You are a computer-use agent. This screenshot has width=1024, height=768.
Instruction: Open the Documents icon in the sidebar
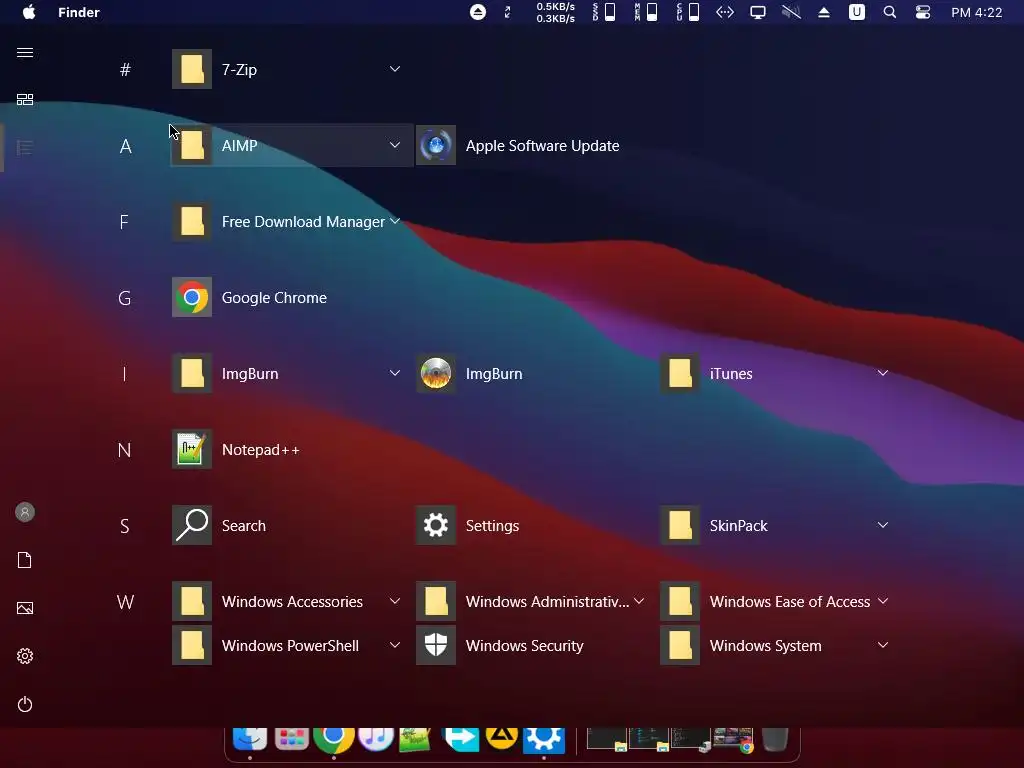pyautogui.click(x=25, y=560)
